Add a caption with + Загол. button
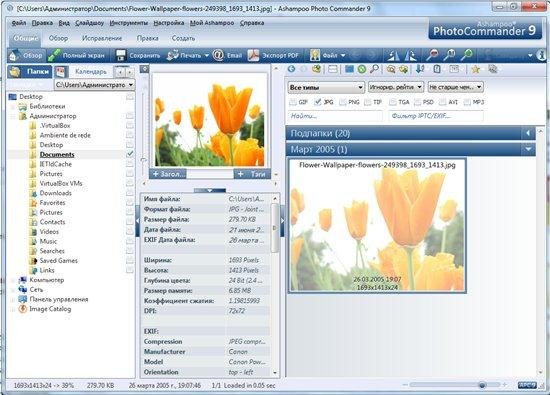The width and height of the screenshot is (550, 395). point(168,174)
